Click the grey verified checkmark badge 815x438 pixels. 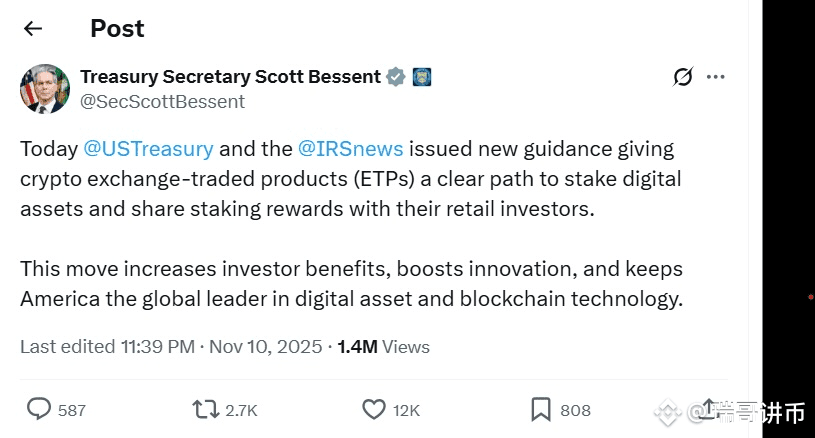pyautogui.click(x=397, y=77)
